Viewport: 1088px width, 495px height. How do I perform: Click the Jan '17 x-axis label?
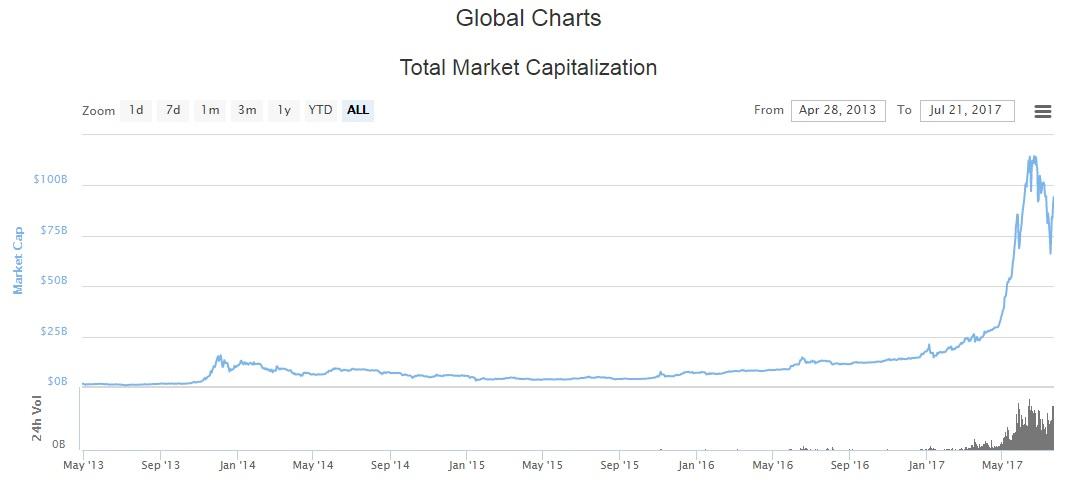point(927,465)
